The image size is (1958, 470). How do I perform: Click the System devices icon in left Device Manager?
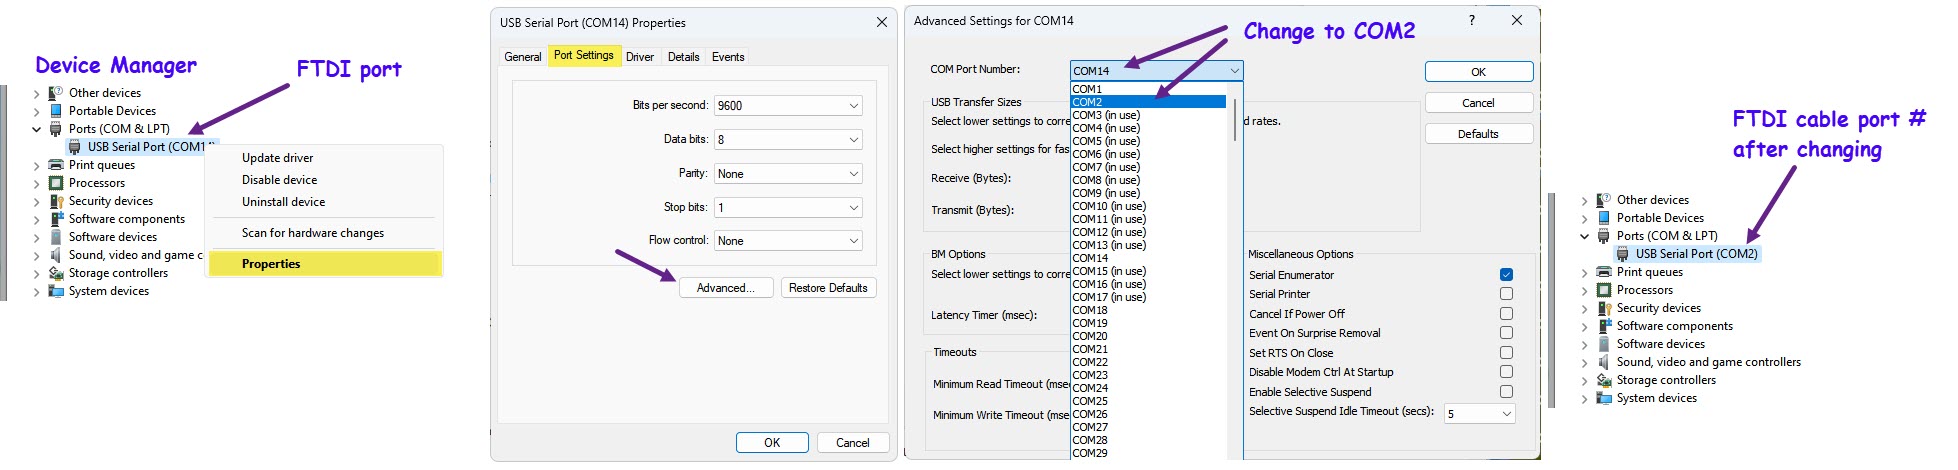point(56,291)
